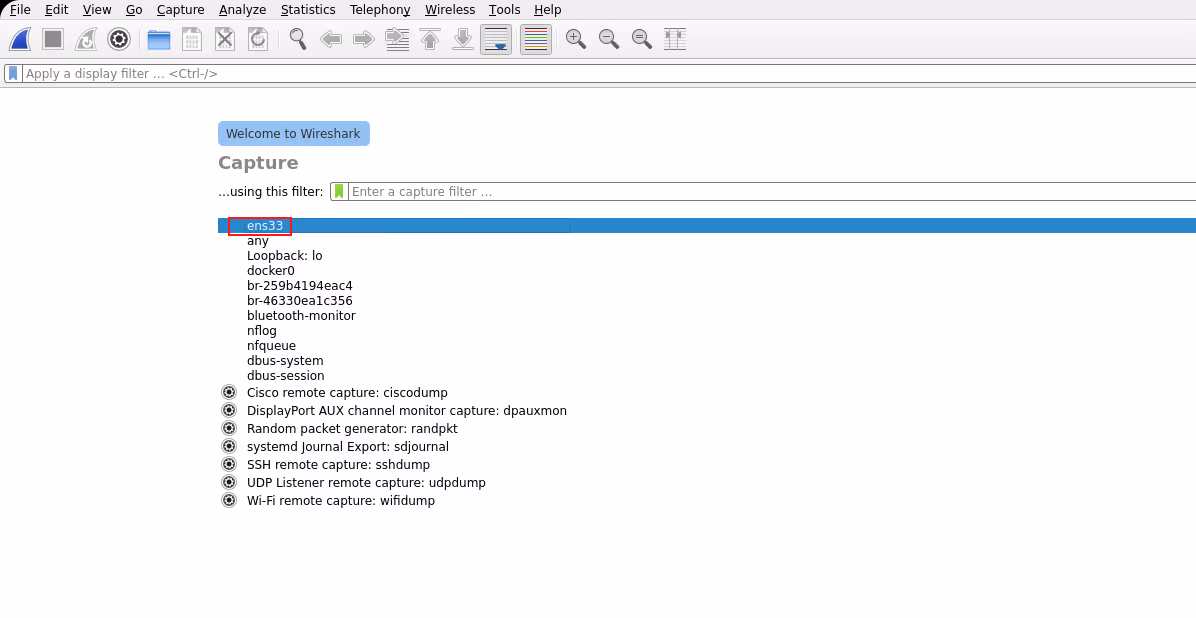Toggle automatic scrolling during live capture
Viewport: 1196px width, 618px height.
tap(496, 39)
